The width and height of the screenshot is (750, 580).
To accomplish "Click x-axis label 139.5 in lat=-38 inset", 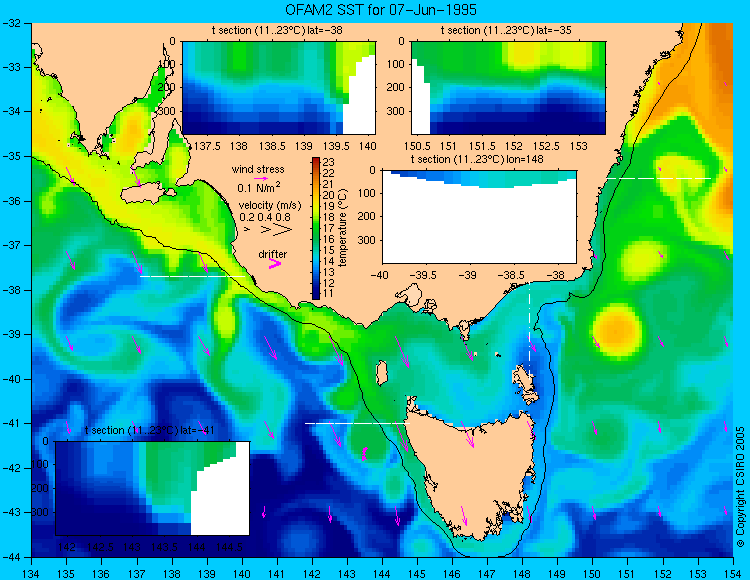I will 337,146.
